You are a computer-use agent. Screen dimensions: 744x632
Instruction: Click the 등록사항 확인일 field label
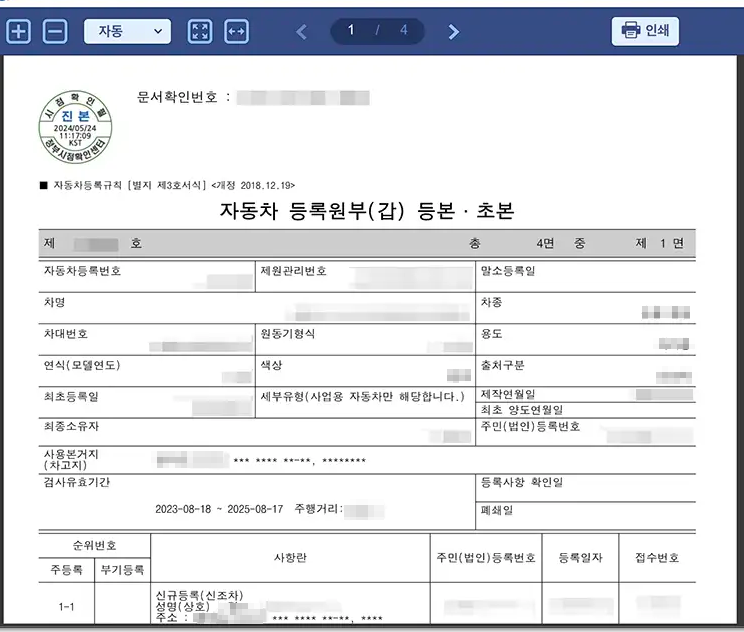coord(521,483)
